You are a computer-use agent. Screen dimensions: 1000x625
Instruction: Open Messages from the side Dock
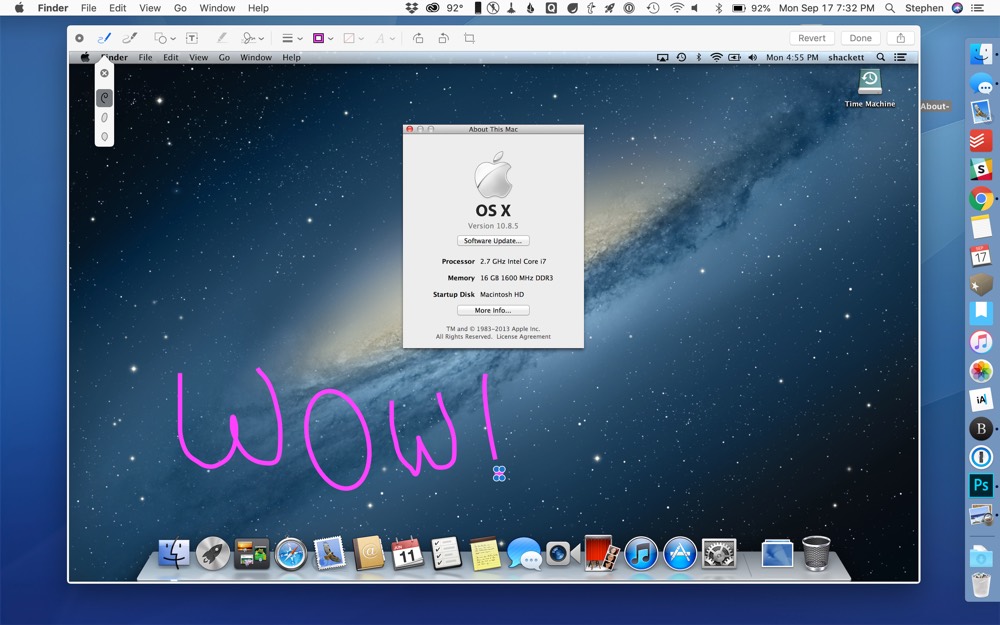pyautogui.click(x=981, y=83)
